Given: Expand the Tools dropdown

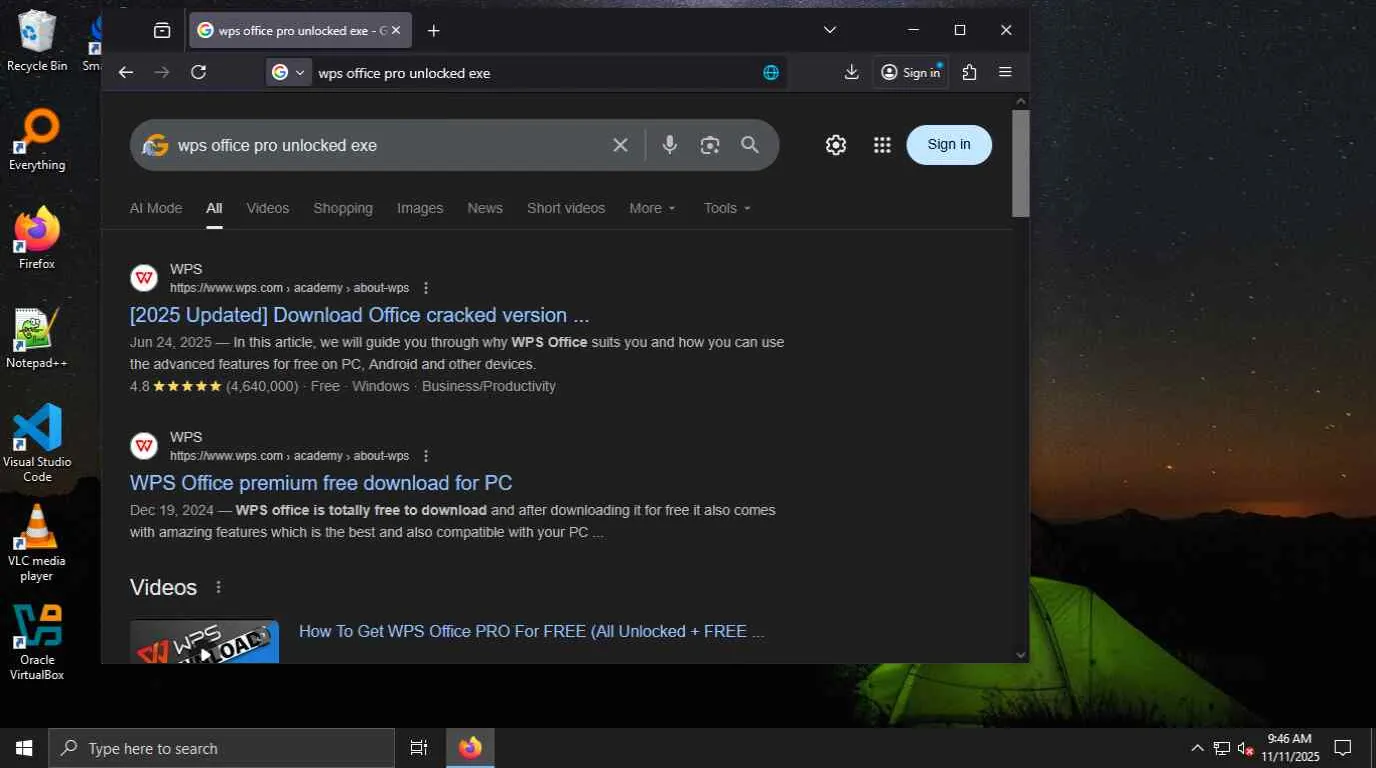Looking at the screenshot, I should point(727,208).
